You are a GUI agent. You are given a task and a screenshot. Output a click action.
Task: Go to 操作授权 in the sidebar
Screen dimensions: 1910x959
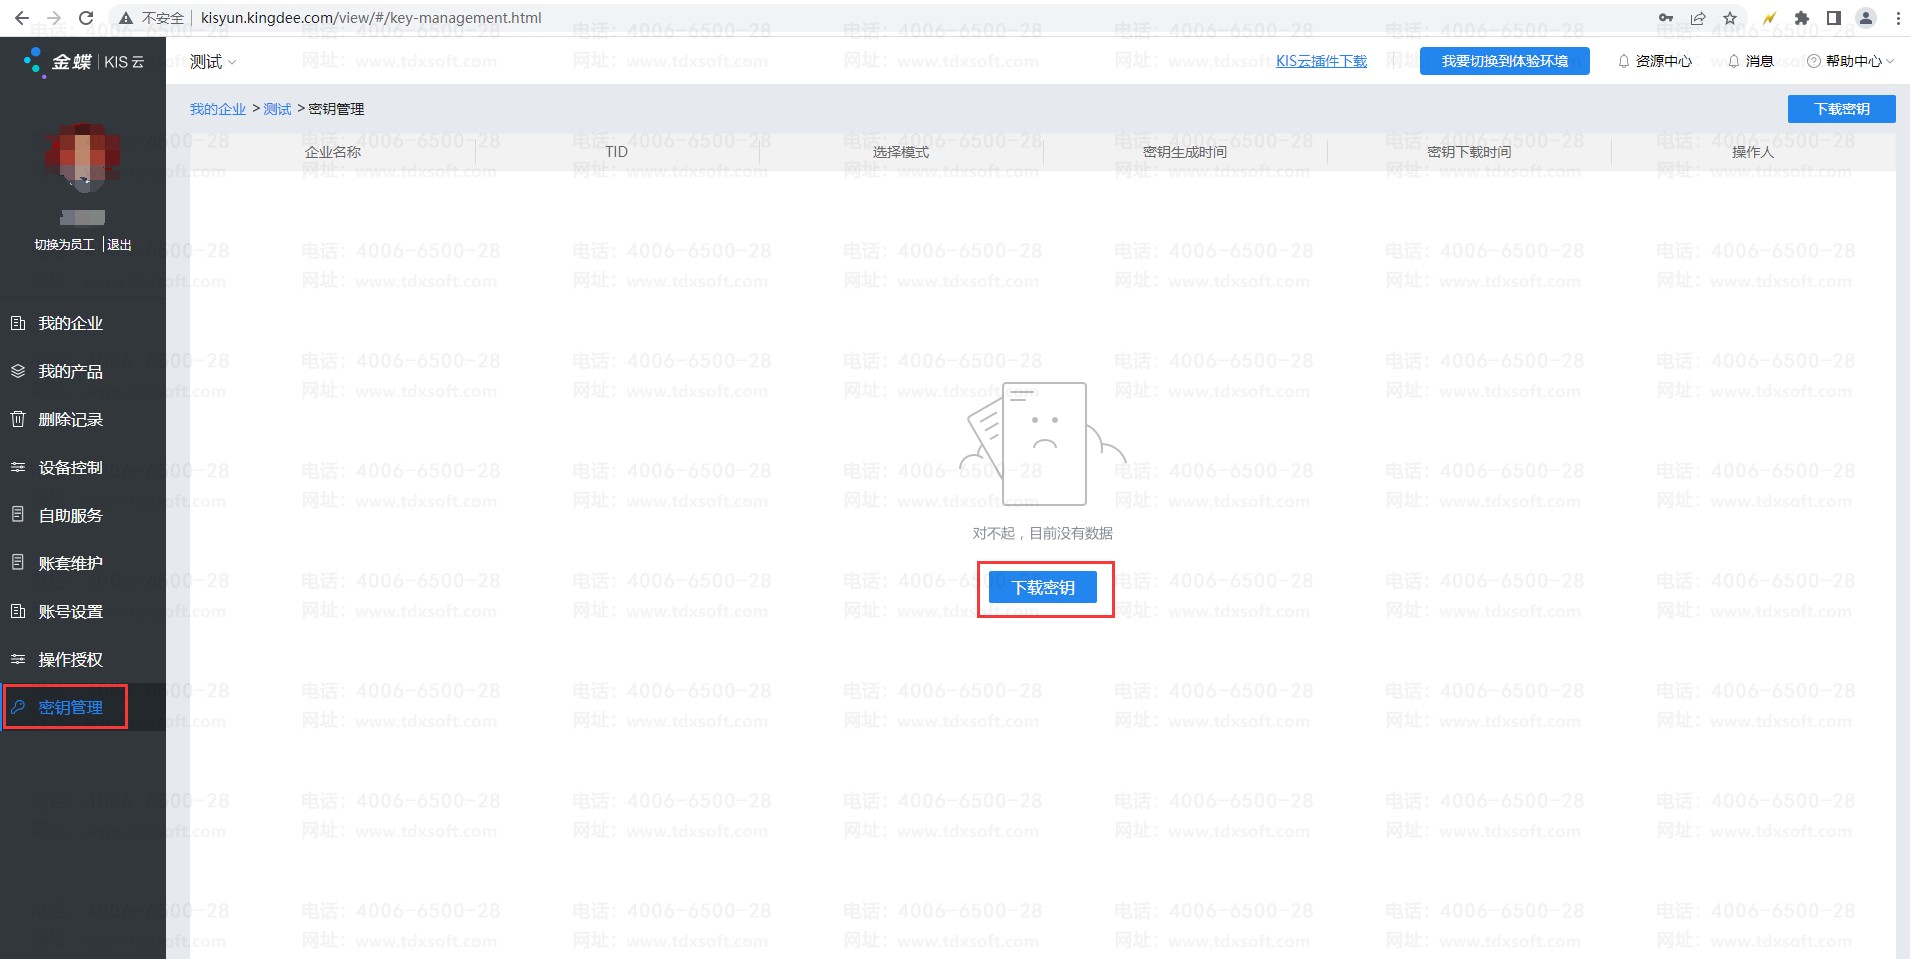coord(70,659)
